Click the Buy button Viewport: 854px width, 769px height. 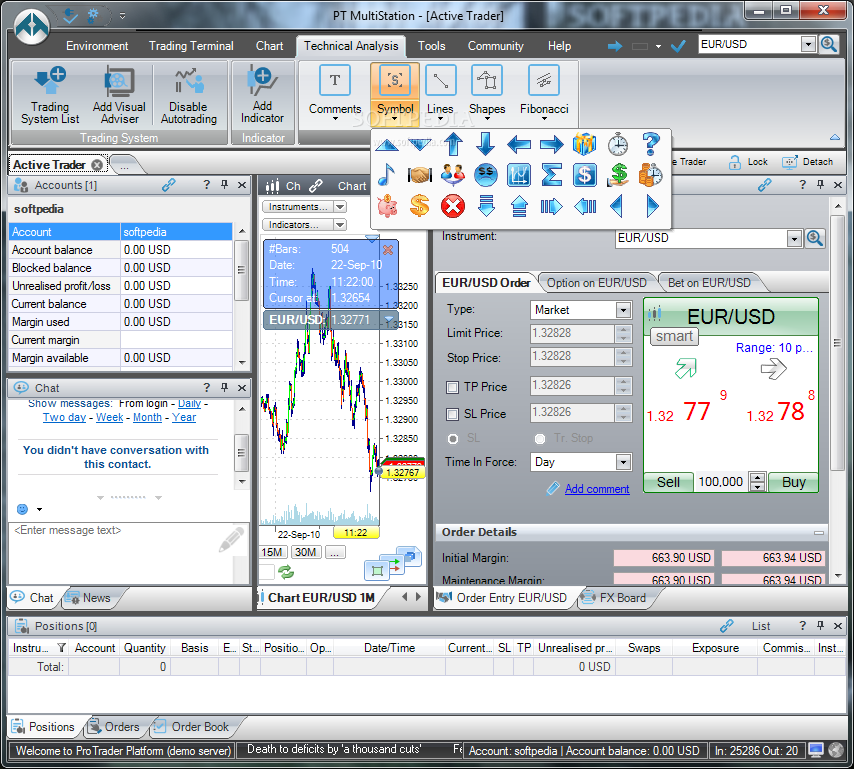794,482
